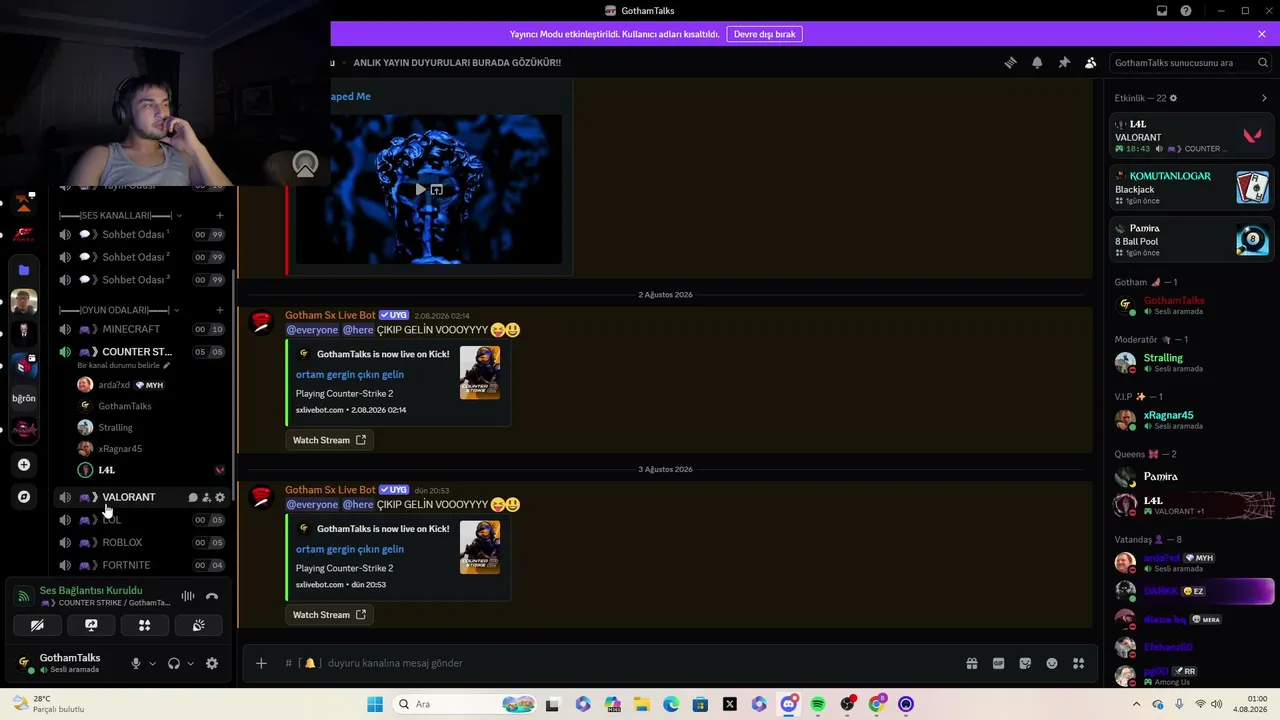Open Discord help icon
1280x720 pixels.
[1186, 11]
